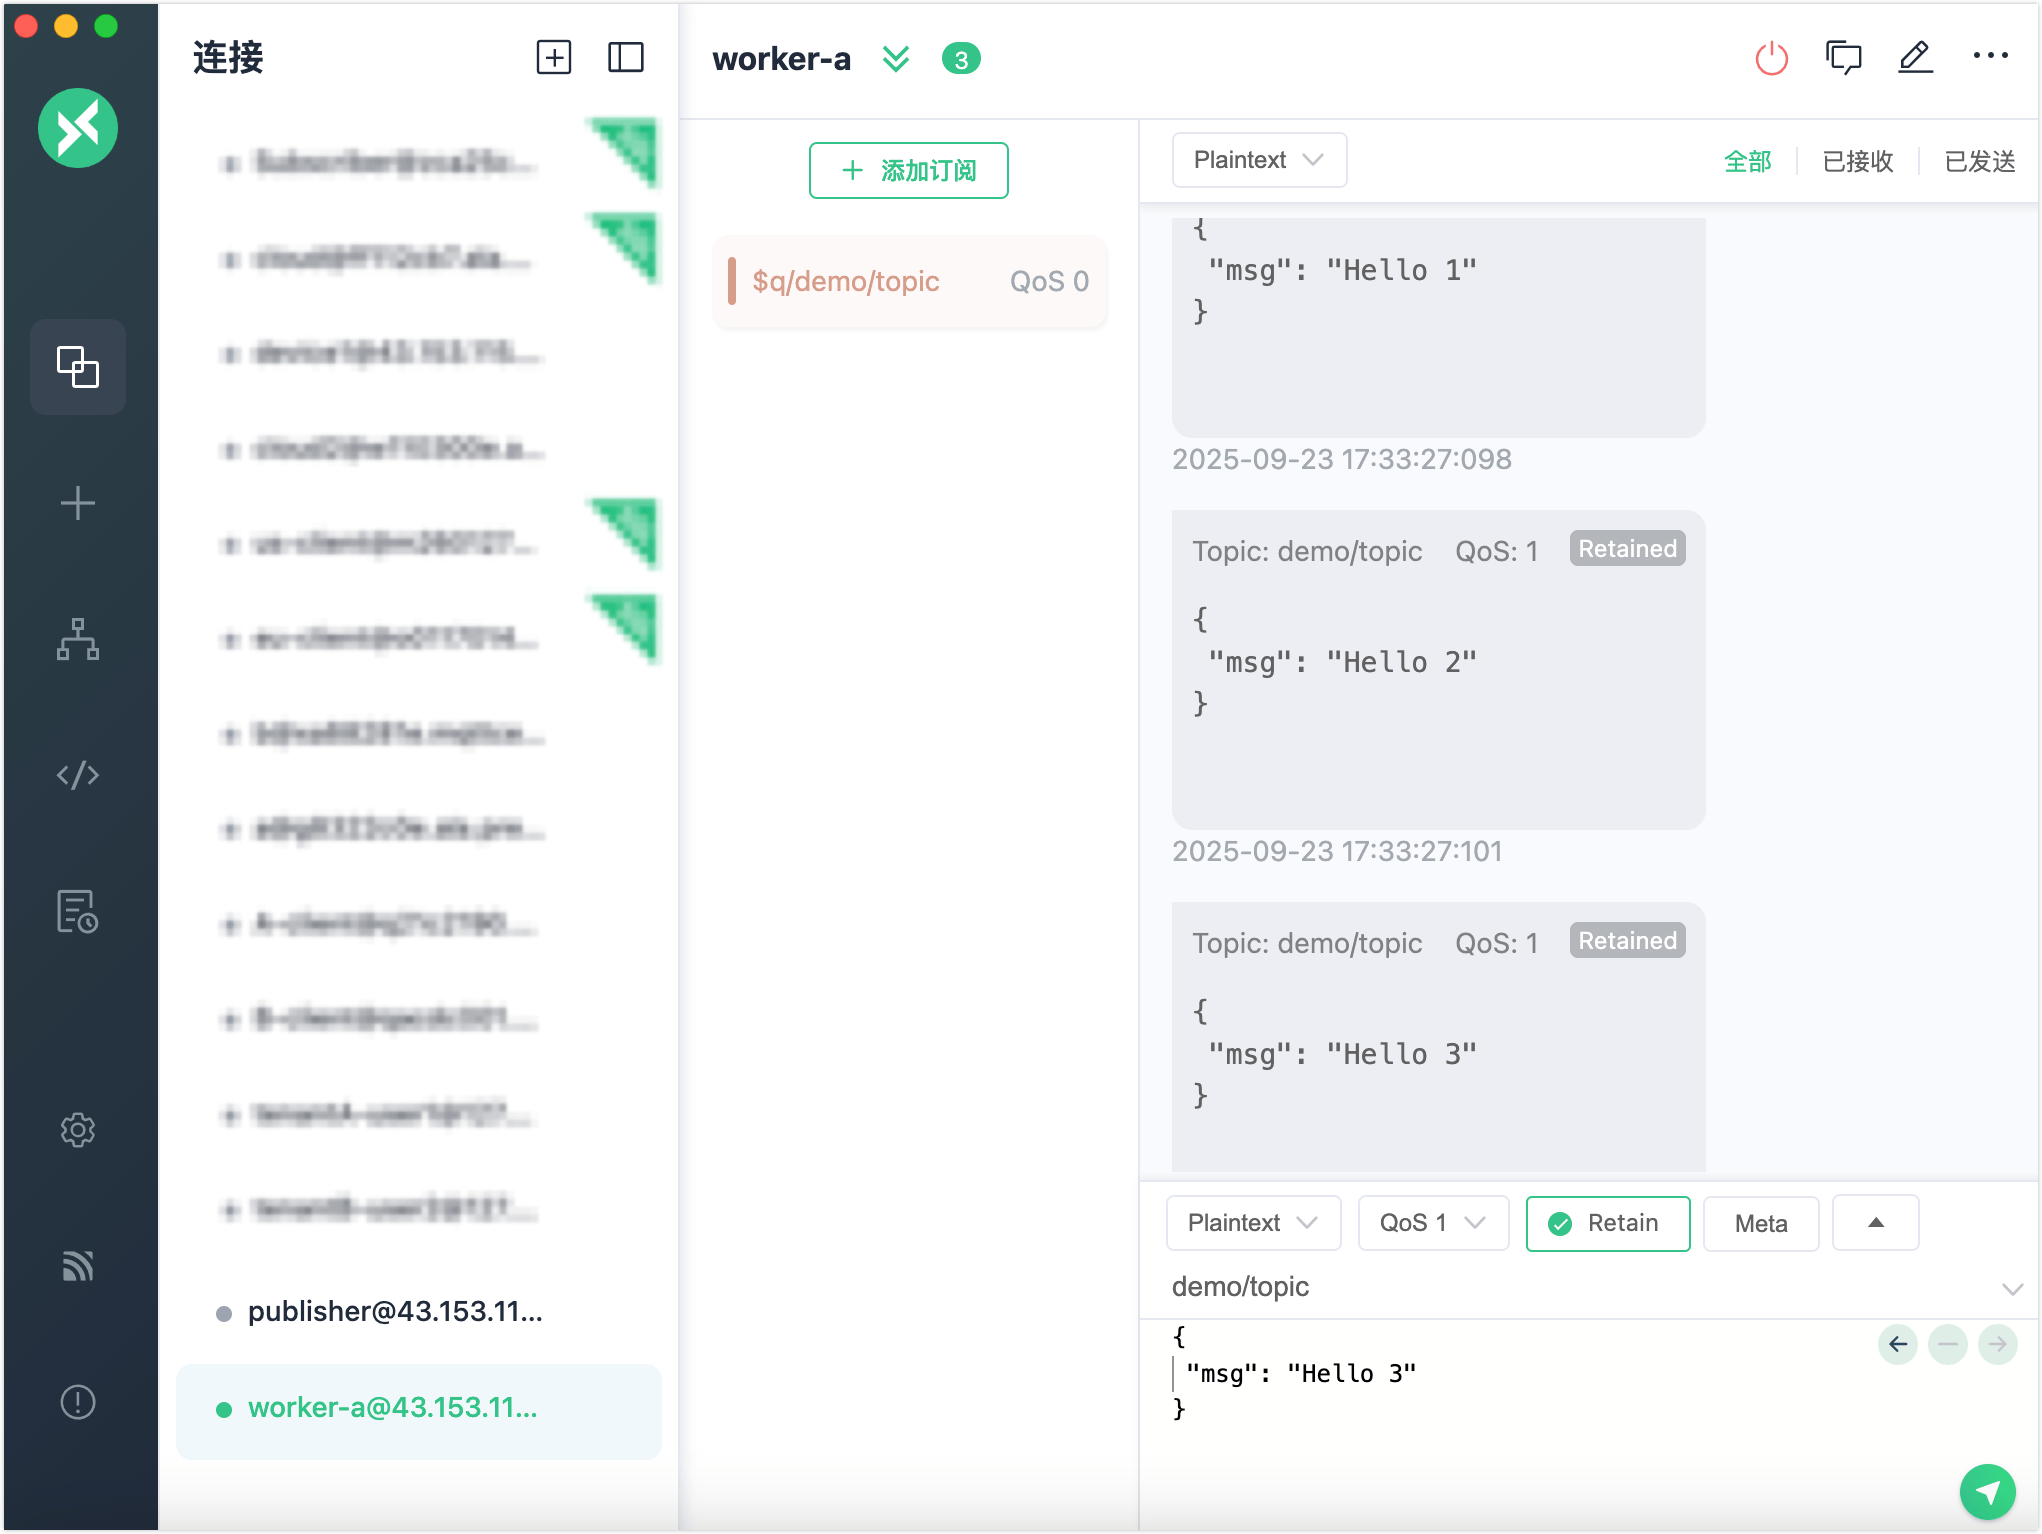The width and height of the screenshot is (2042, 1534).
Task: Click the 添加订阅 button
Action: point(908,171)
